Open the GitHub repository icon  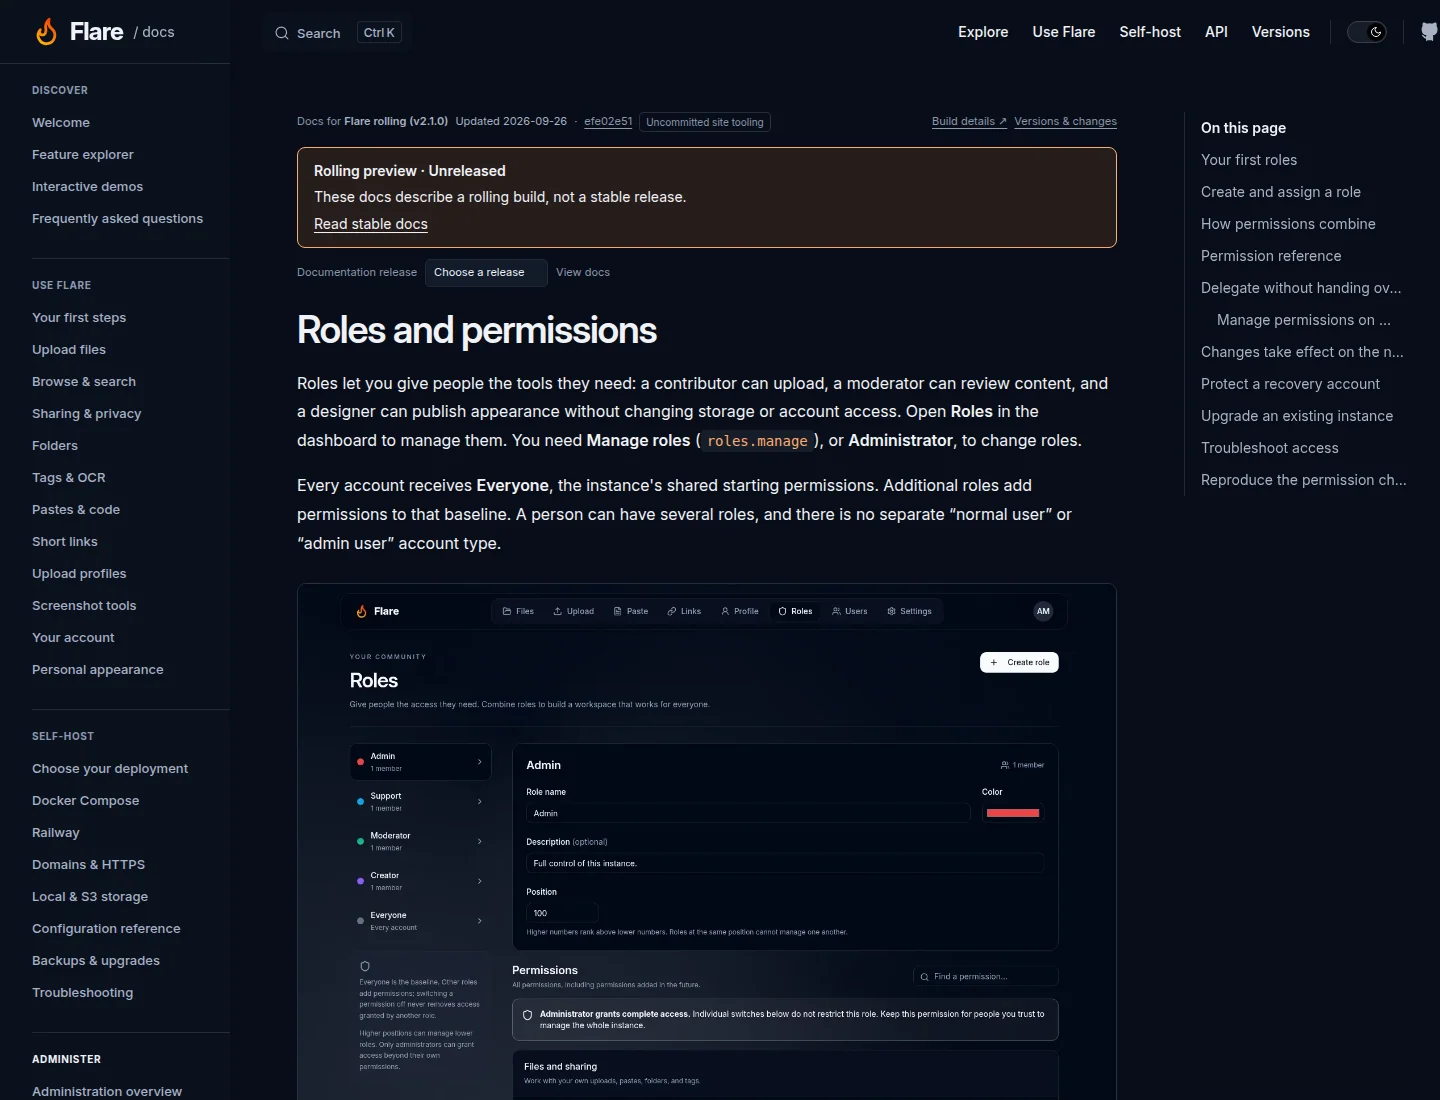[x=1430, y=32]
